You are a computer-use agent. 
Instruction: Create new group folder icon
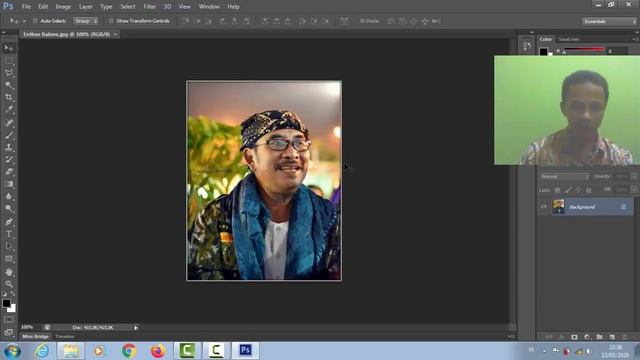pyautogui.click(x=599, y=337)
